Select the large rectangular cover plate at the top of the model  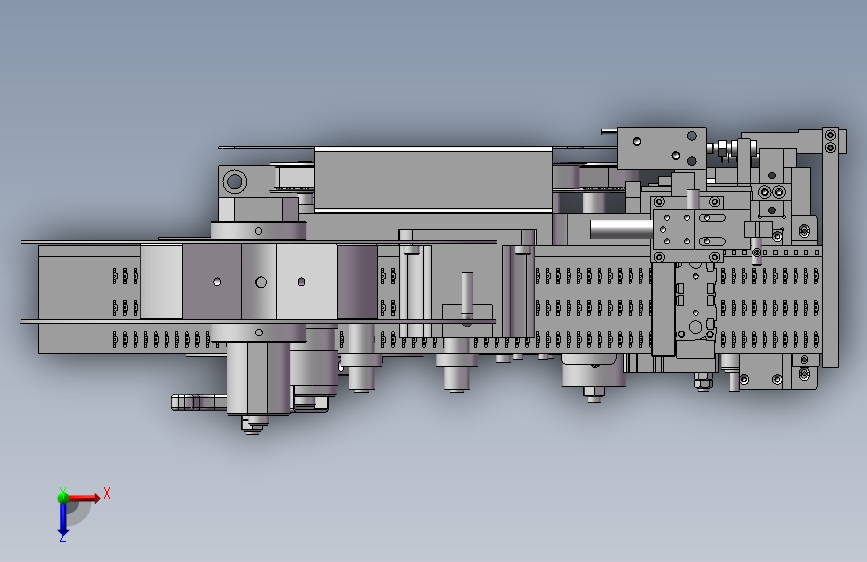pyautogui.click(x=433, y=179)
